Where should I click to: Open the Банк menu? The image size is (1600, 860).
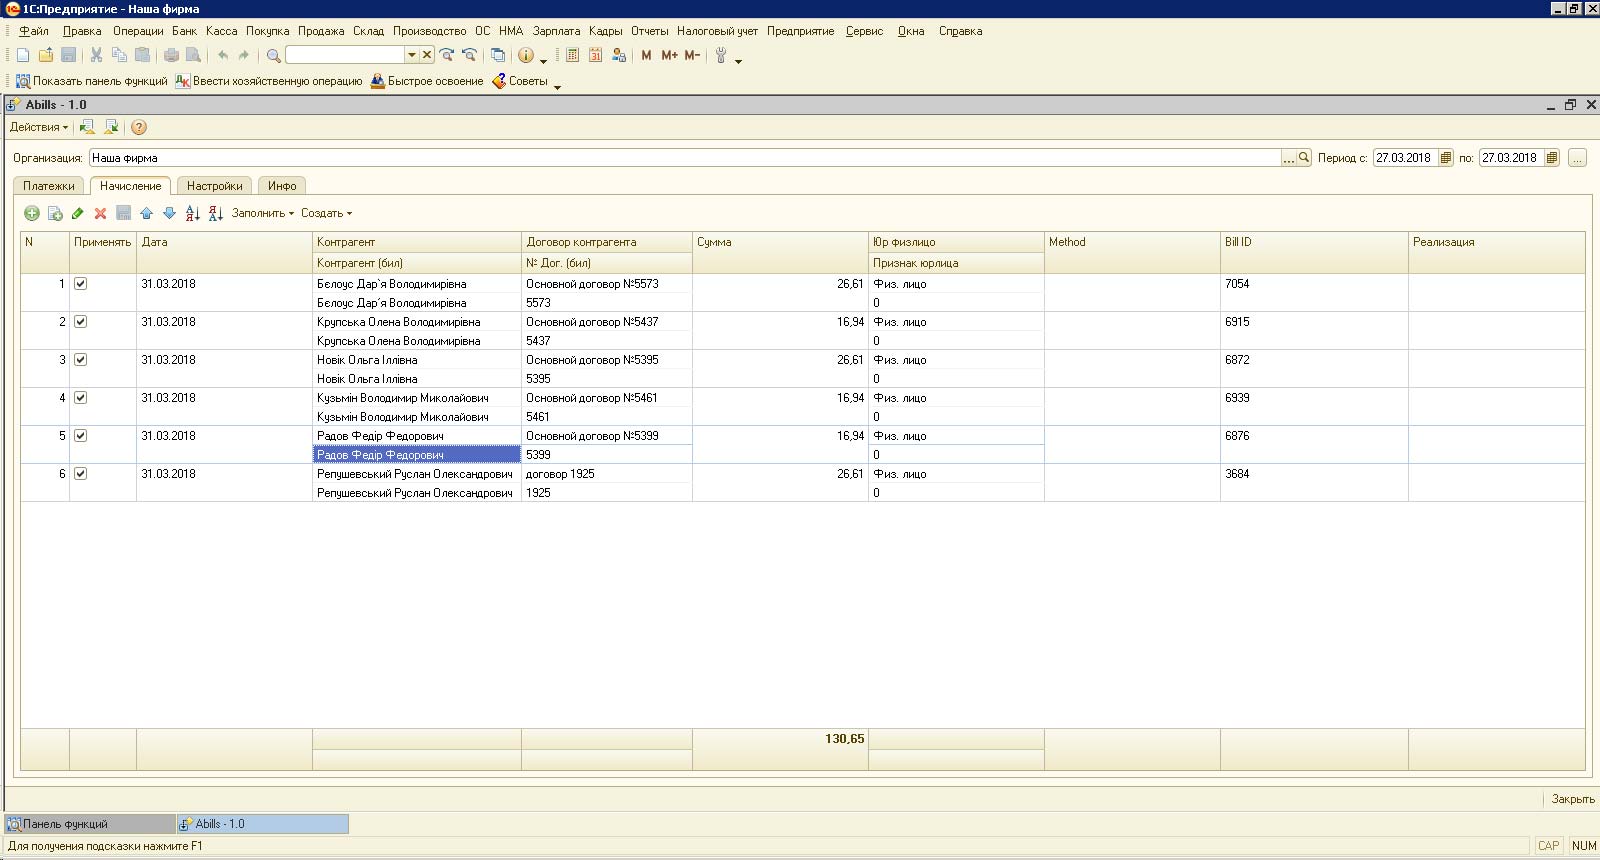[184, 31]
